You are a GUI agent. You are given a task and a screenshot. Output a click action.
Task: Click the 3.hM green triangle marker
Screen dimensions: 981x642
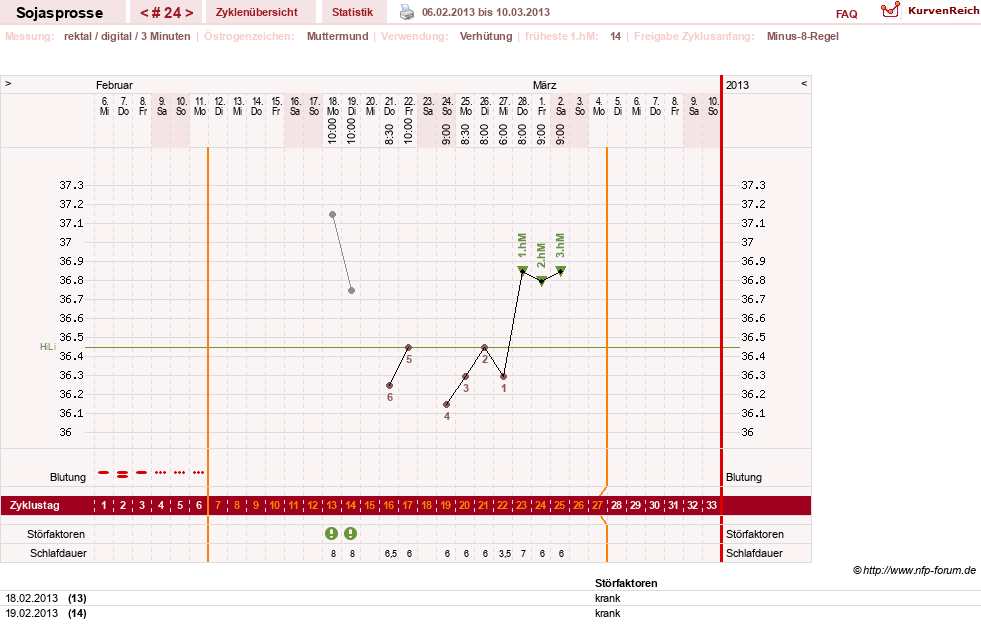pyautogui.click(x=561, y=270)
